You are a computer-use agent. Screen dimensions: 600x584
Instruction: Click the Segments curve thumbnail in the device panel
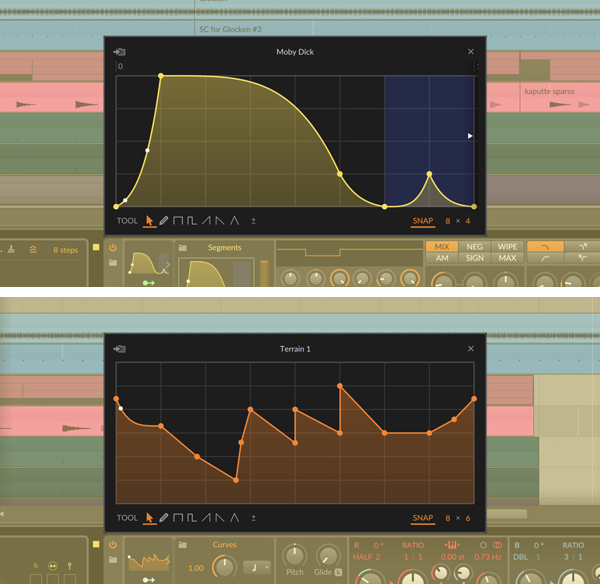click(147, 263)
